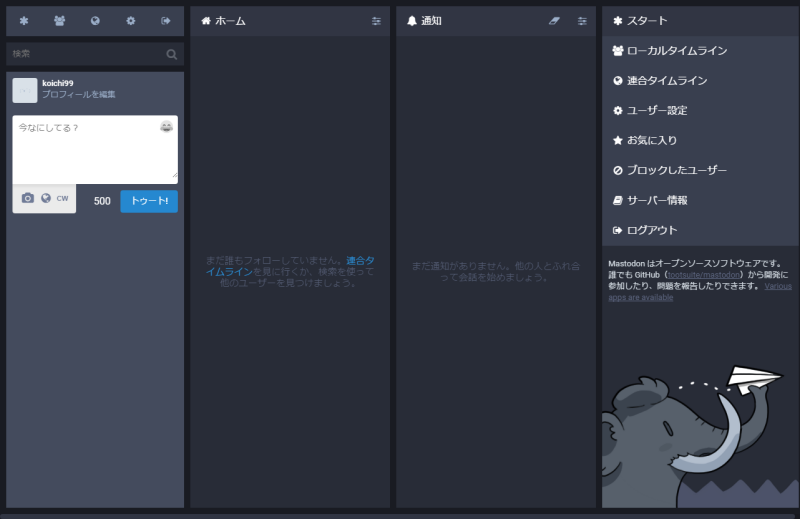Viewport: 800px width, 519px height.
Task: Click the asterisk Start icon in top navigation
Action: point(24,21)
